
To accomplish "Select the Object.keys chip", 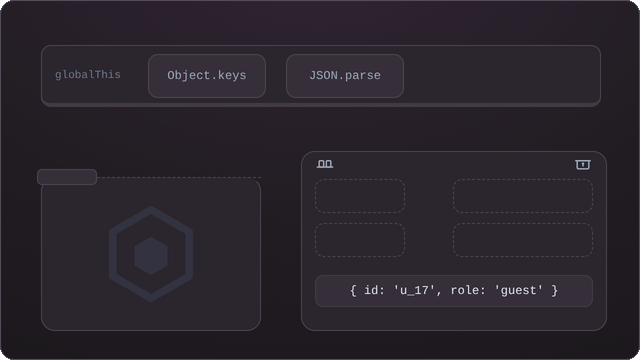I will click(x=207, y=76).
